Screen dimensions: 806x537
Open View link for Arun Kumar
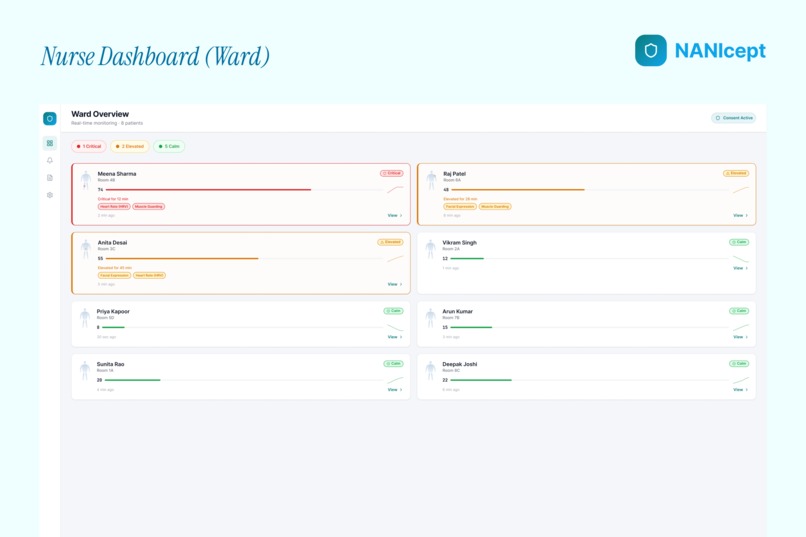tap(740, 337)
